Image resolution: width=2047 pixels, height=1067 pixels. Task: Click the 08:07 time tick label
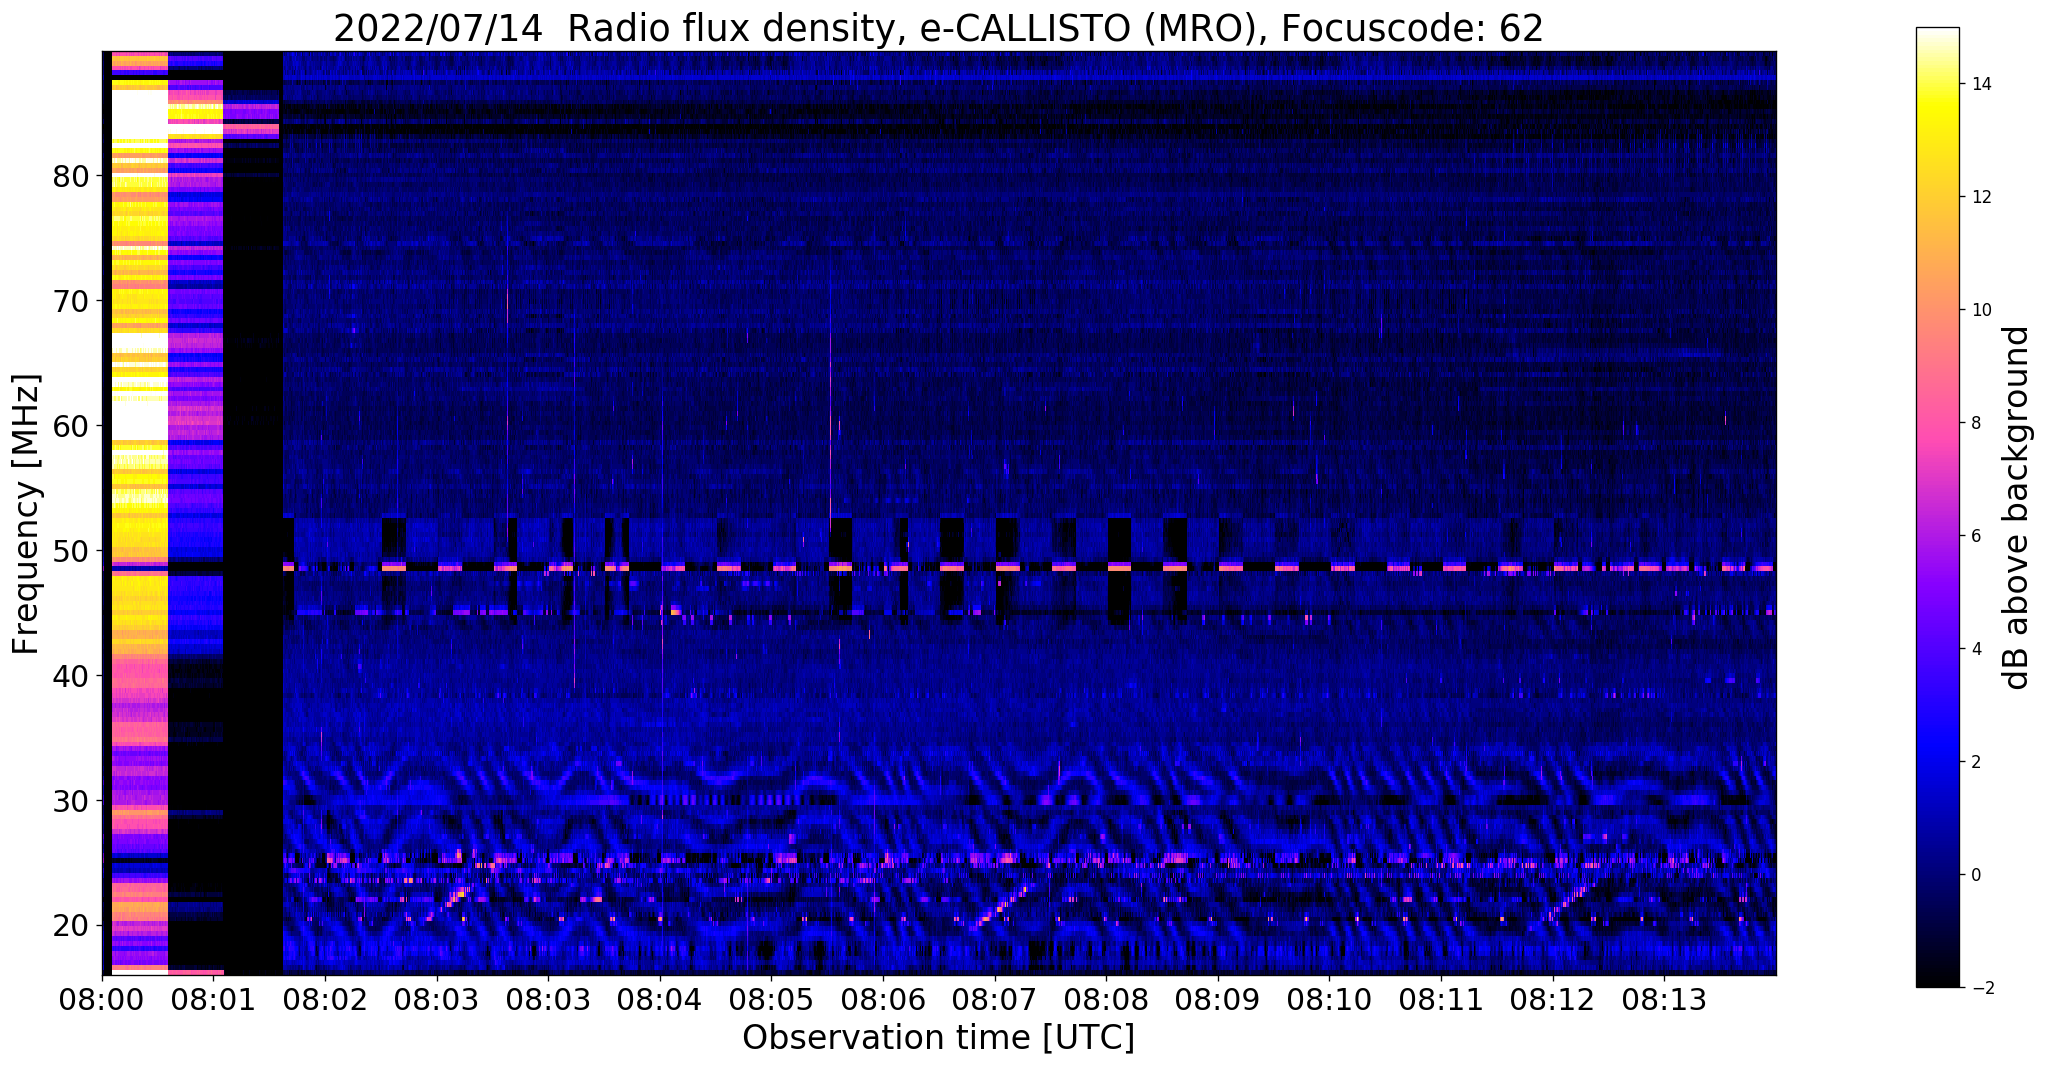coord(994,999)
